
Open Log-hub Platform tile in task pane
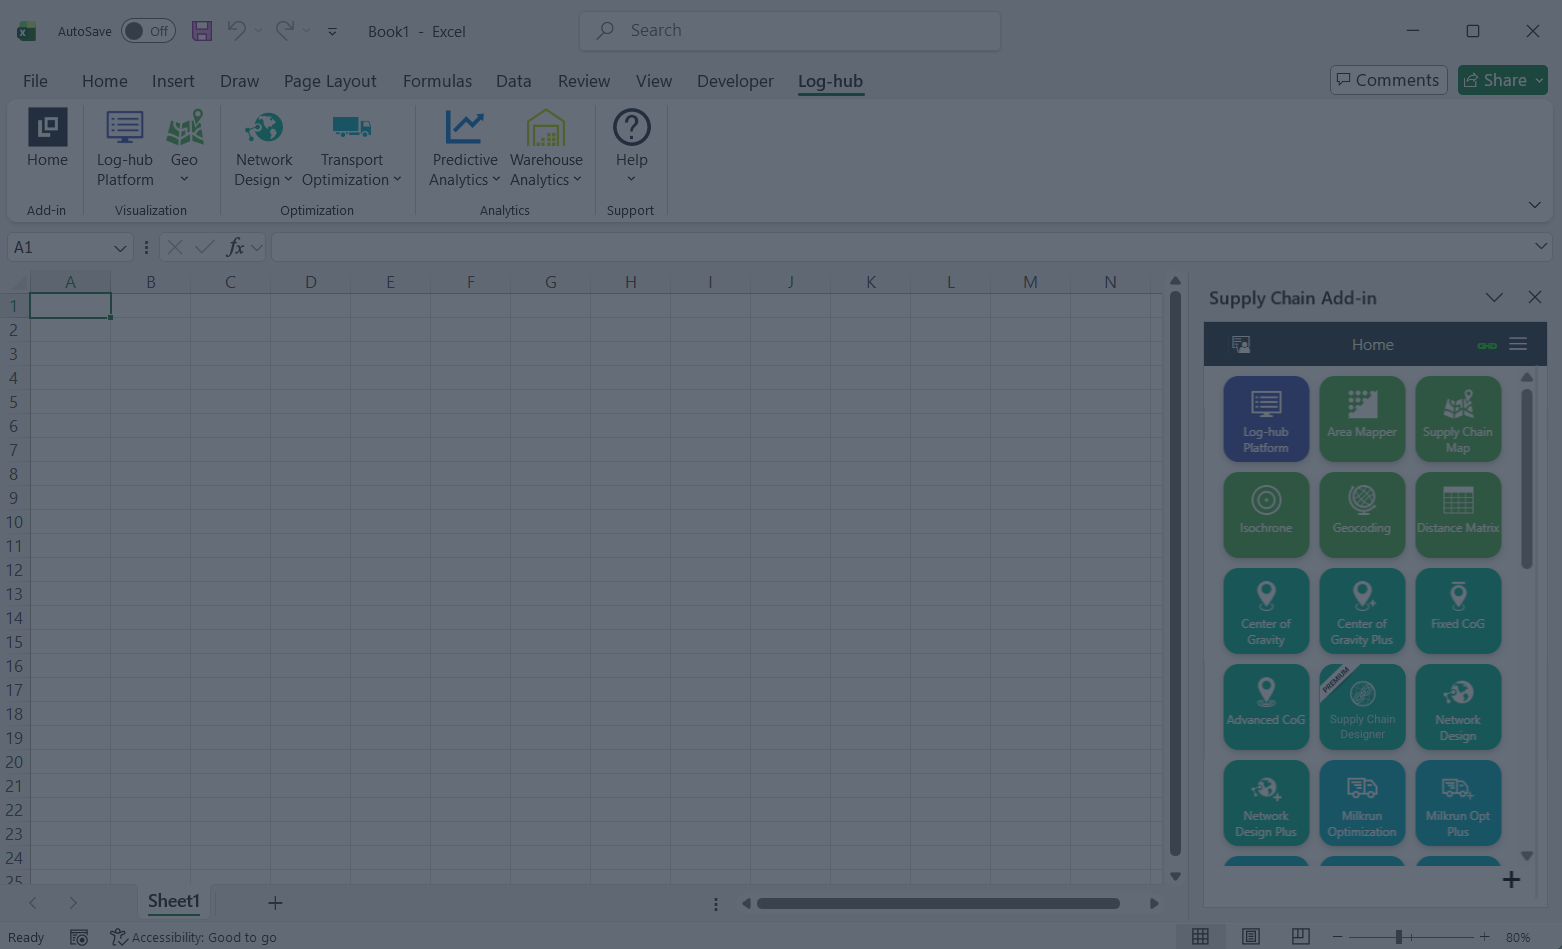[x=1266, y=419]
